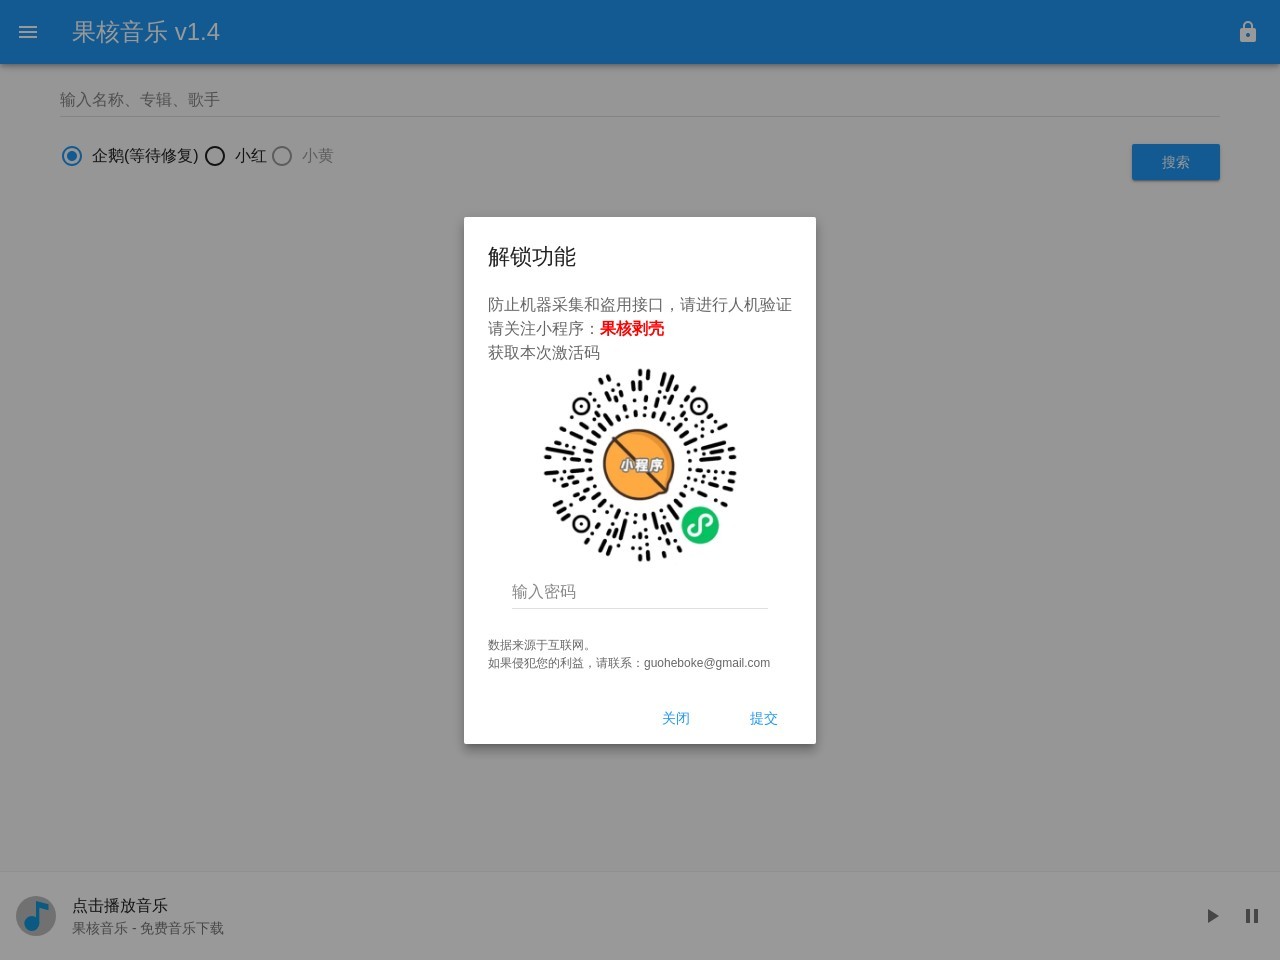Focus the 输入名称、专辑、歌手 search field
This screenshot has width=1280, height=960.
tap(640, 100)
